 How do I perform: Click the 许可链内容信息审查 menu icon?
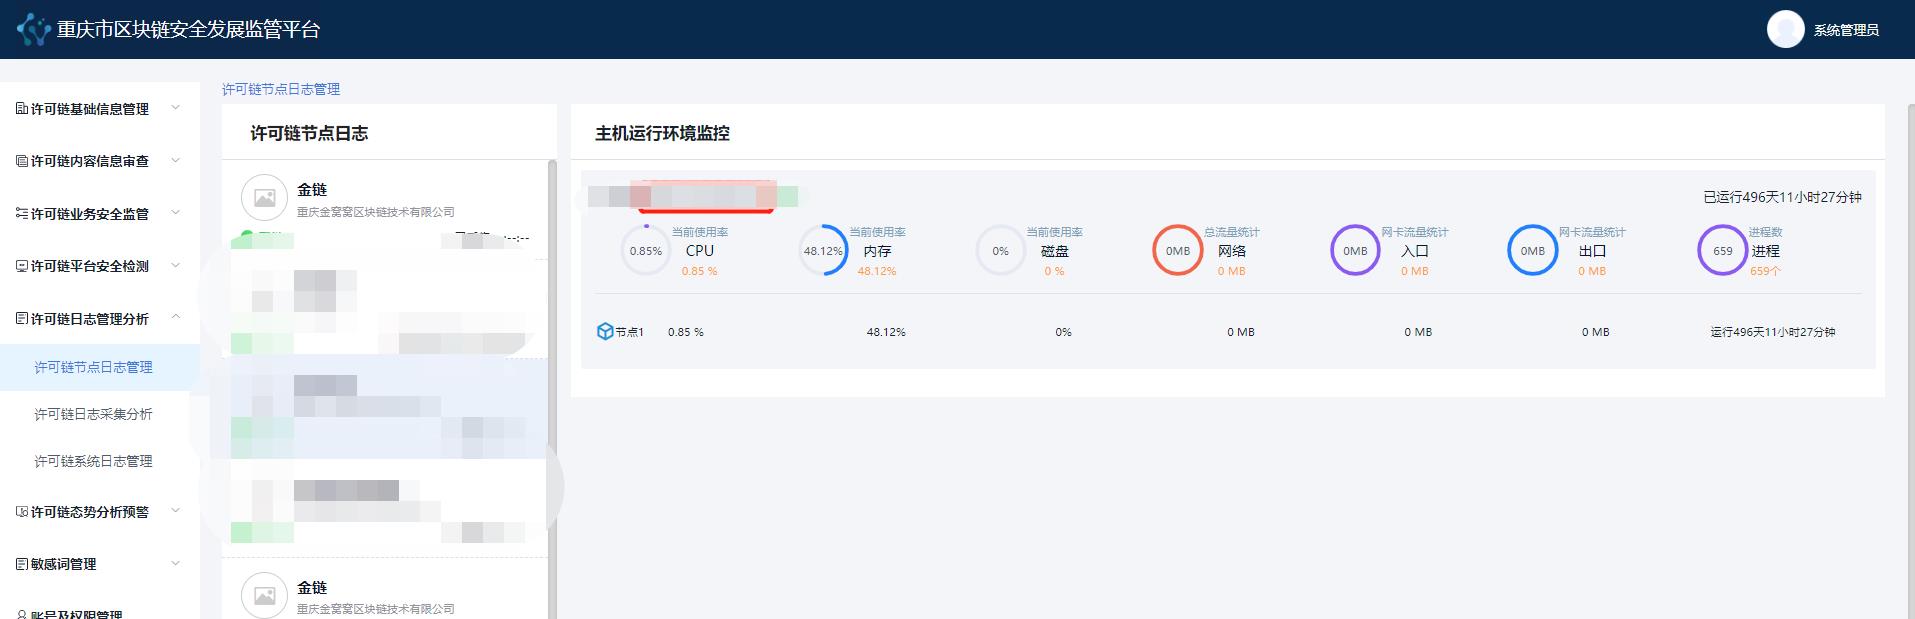pos(22,161)
